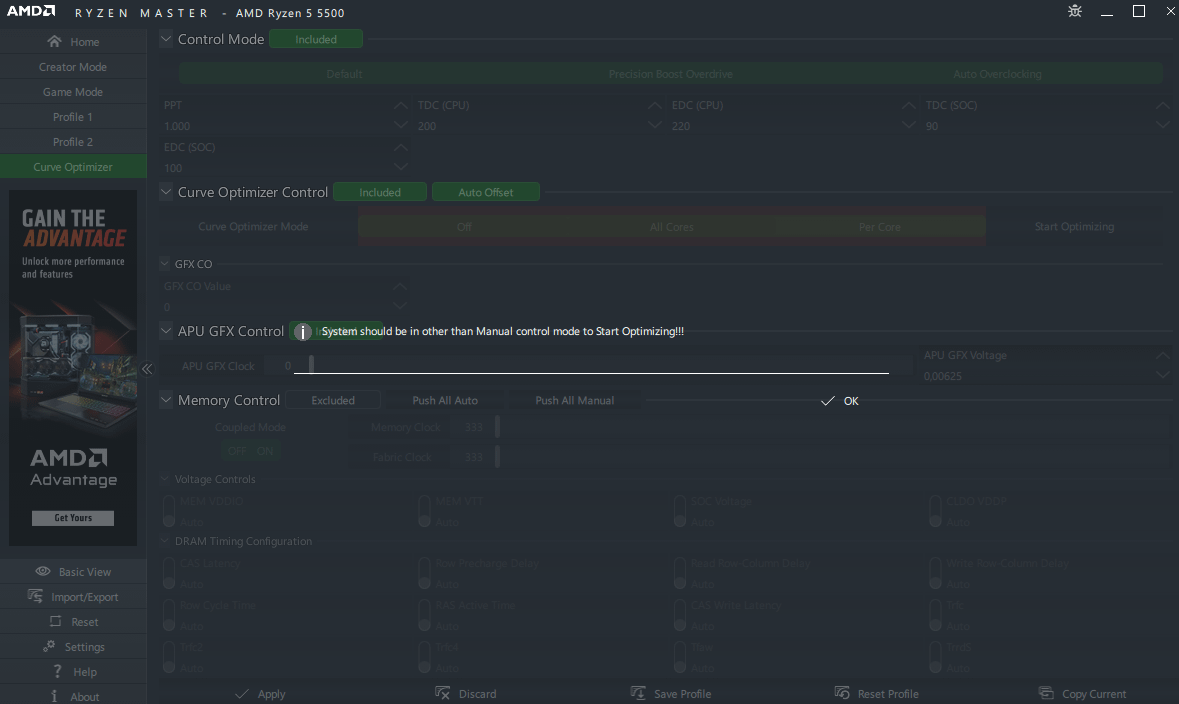Collapse the sidebar with double chevron
Image resolution: width=1179 pixels, height=704 pixels.
[147, 369]
